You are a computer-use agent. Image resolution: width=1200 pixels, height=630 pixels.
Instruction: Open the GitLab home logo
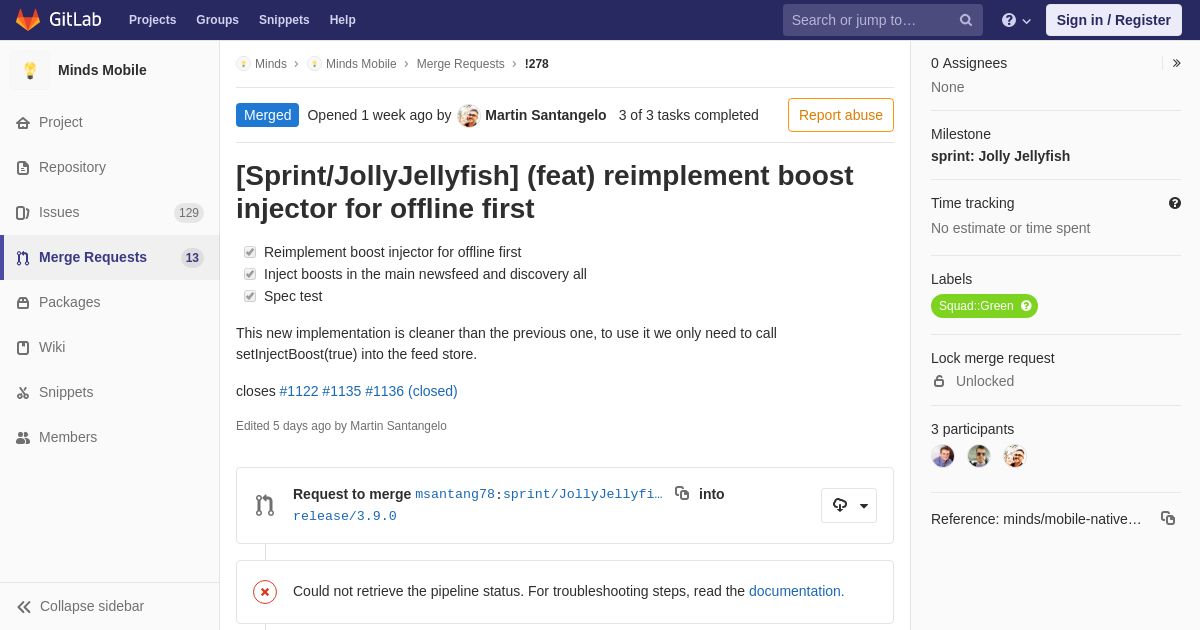57,20
